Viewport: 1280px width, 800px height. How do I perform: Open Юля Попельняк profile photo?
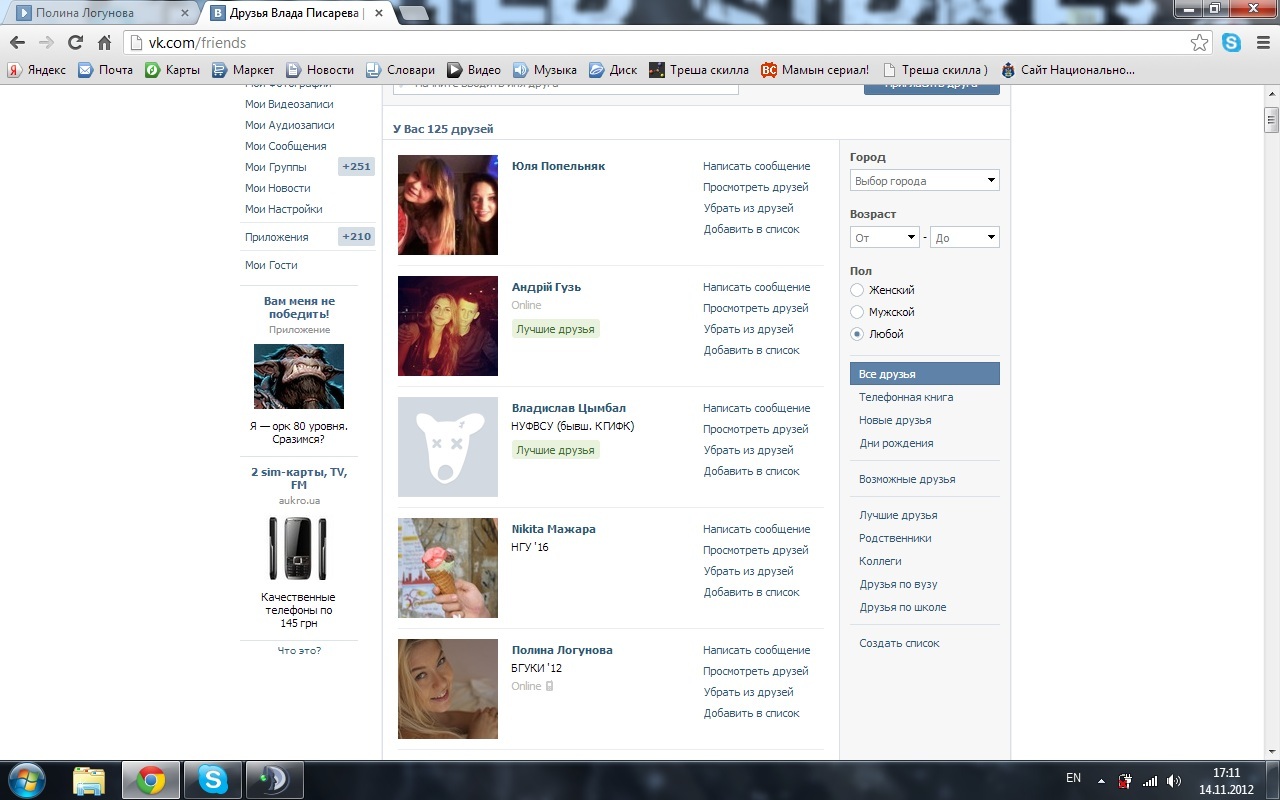pos(448,205)
